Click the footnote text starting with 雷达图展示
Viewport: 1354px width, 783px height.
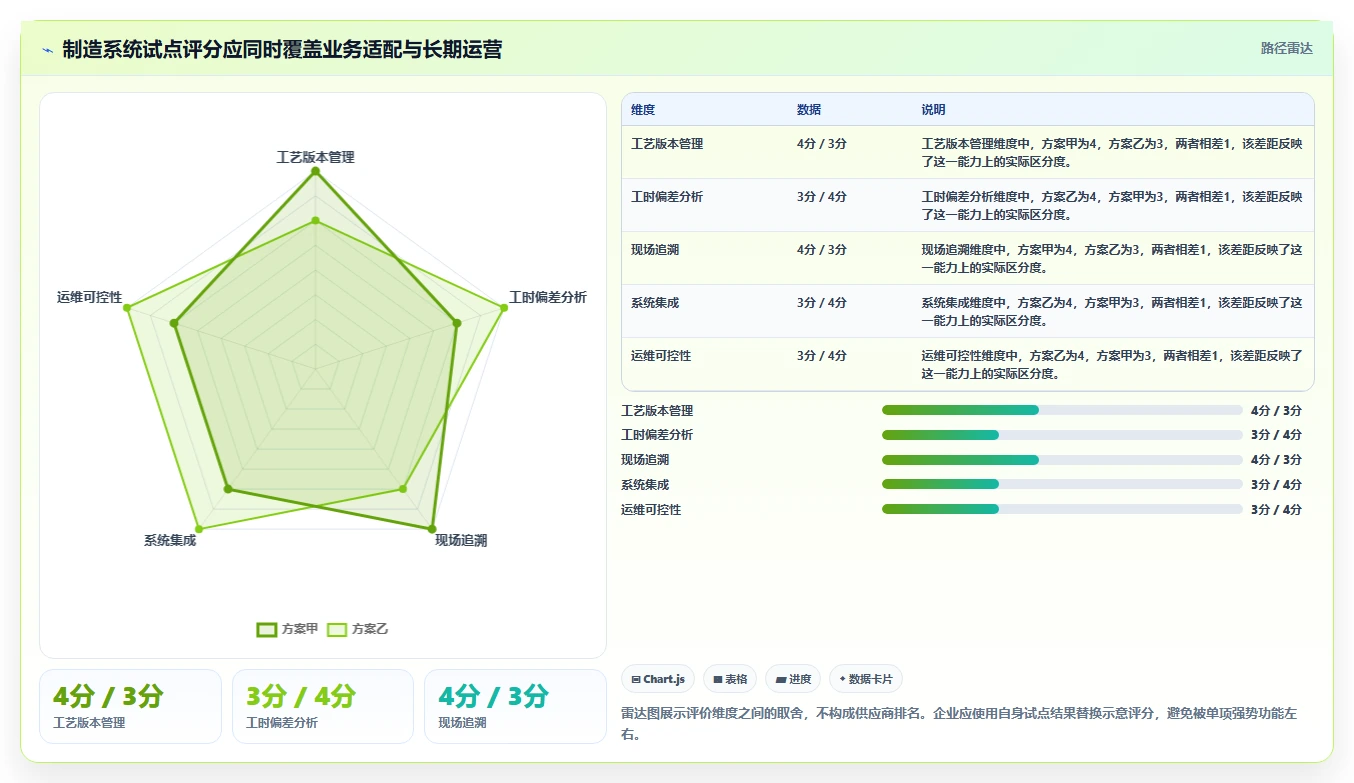[959, 724]
